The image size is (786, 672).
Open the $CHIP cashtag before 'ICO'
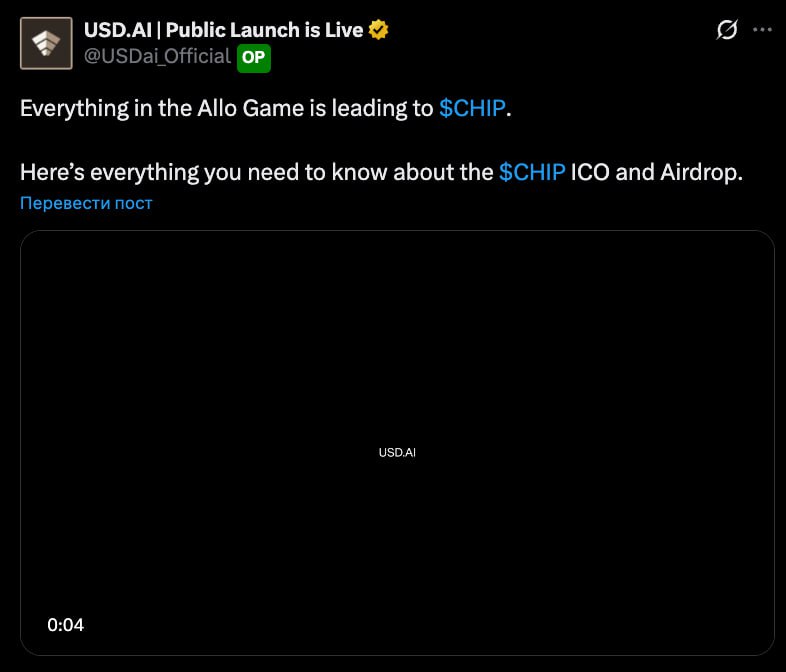(532, 172)
